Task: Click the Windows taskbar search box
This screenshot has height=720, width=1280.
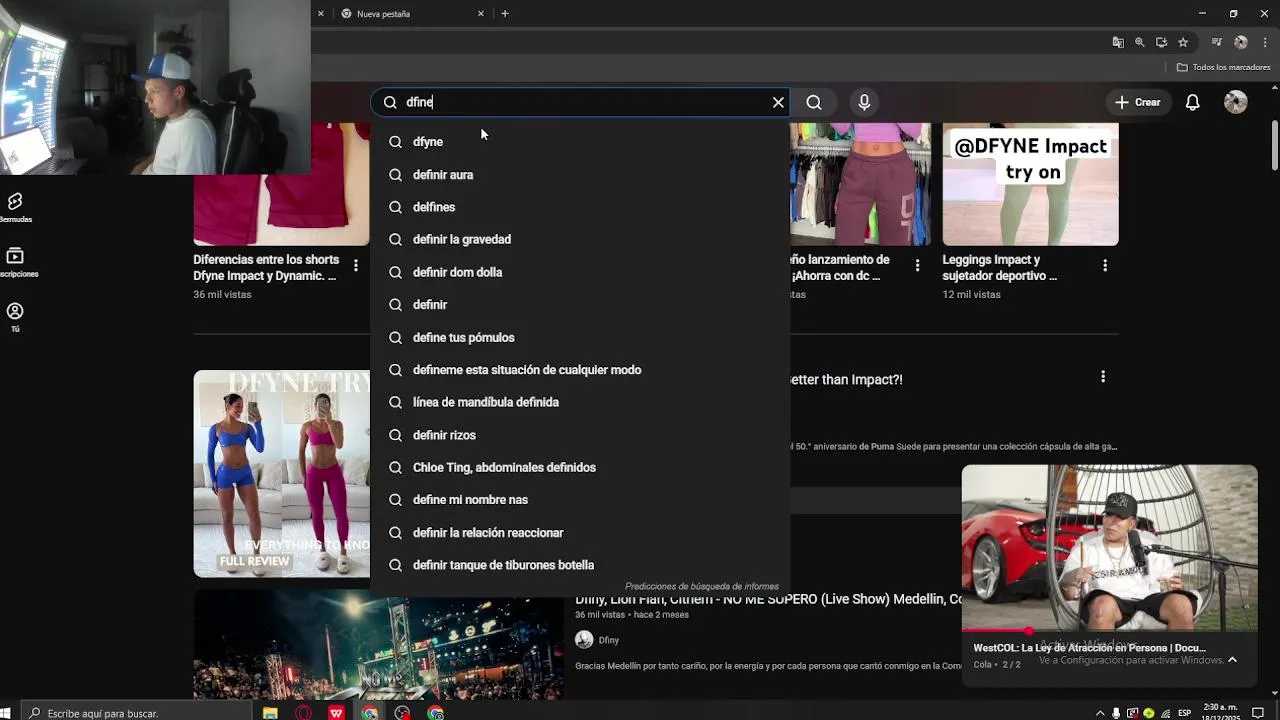Action: click(136, 713)
